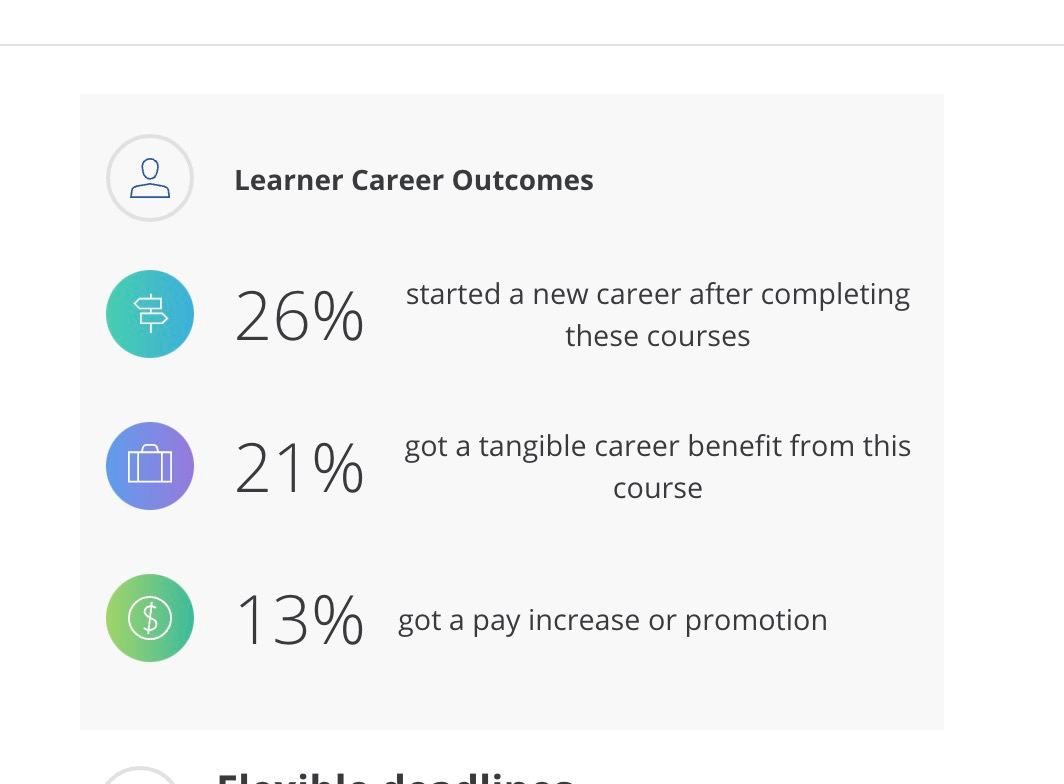This screenshot has height=784, width=1064.
Task: Click 'these courses' text line
Action: pyautogui.click(x=658, y=336)
